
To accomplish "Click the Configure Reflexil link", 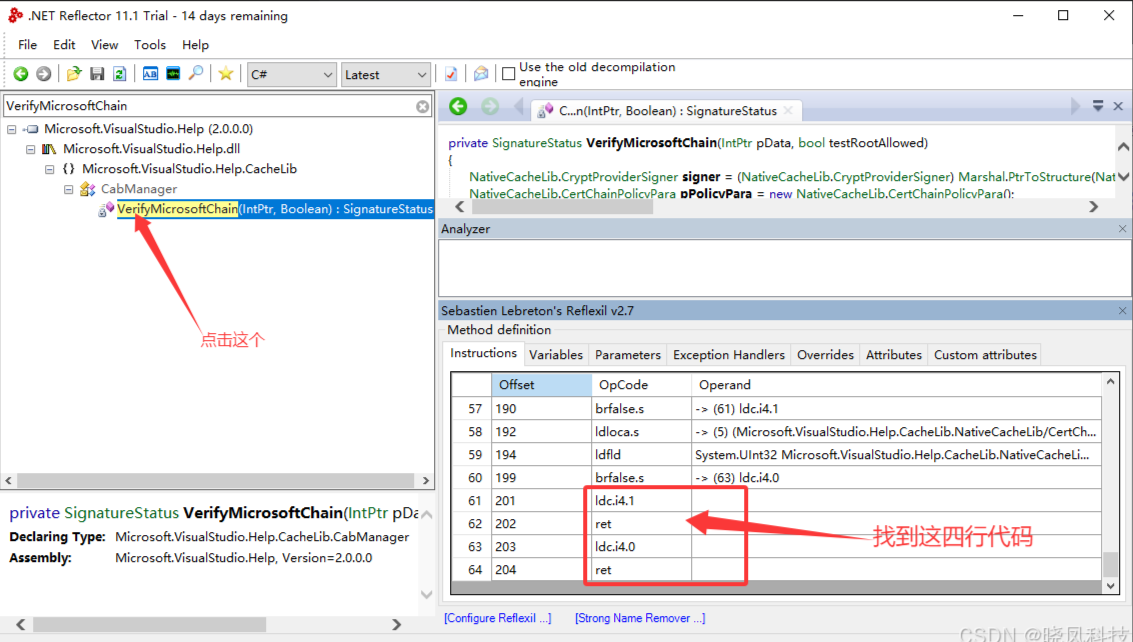I will click(x=497, y=618).
